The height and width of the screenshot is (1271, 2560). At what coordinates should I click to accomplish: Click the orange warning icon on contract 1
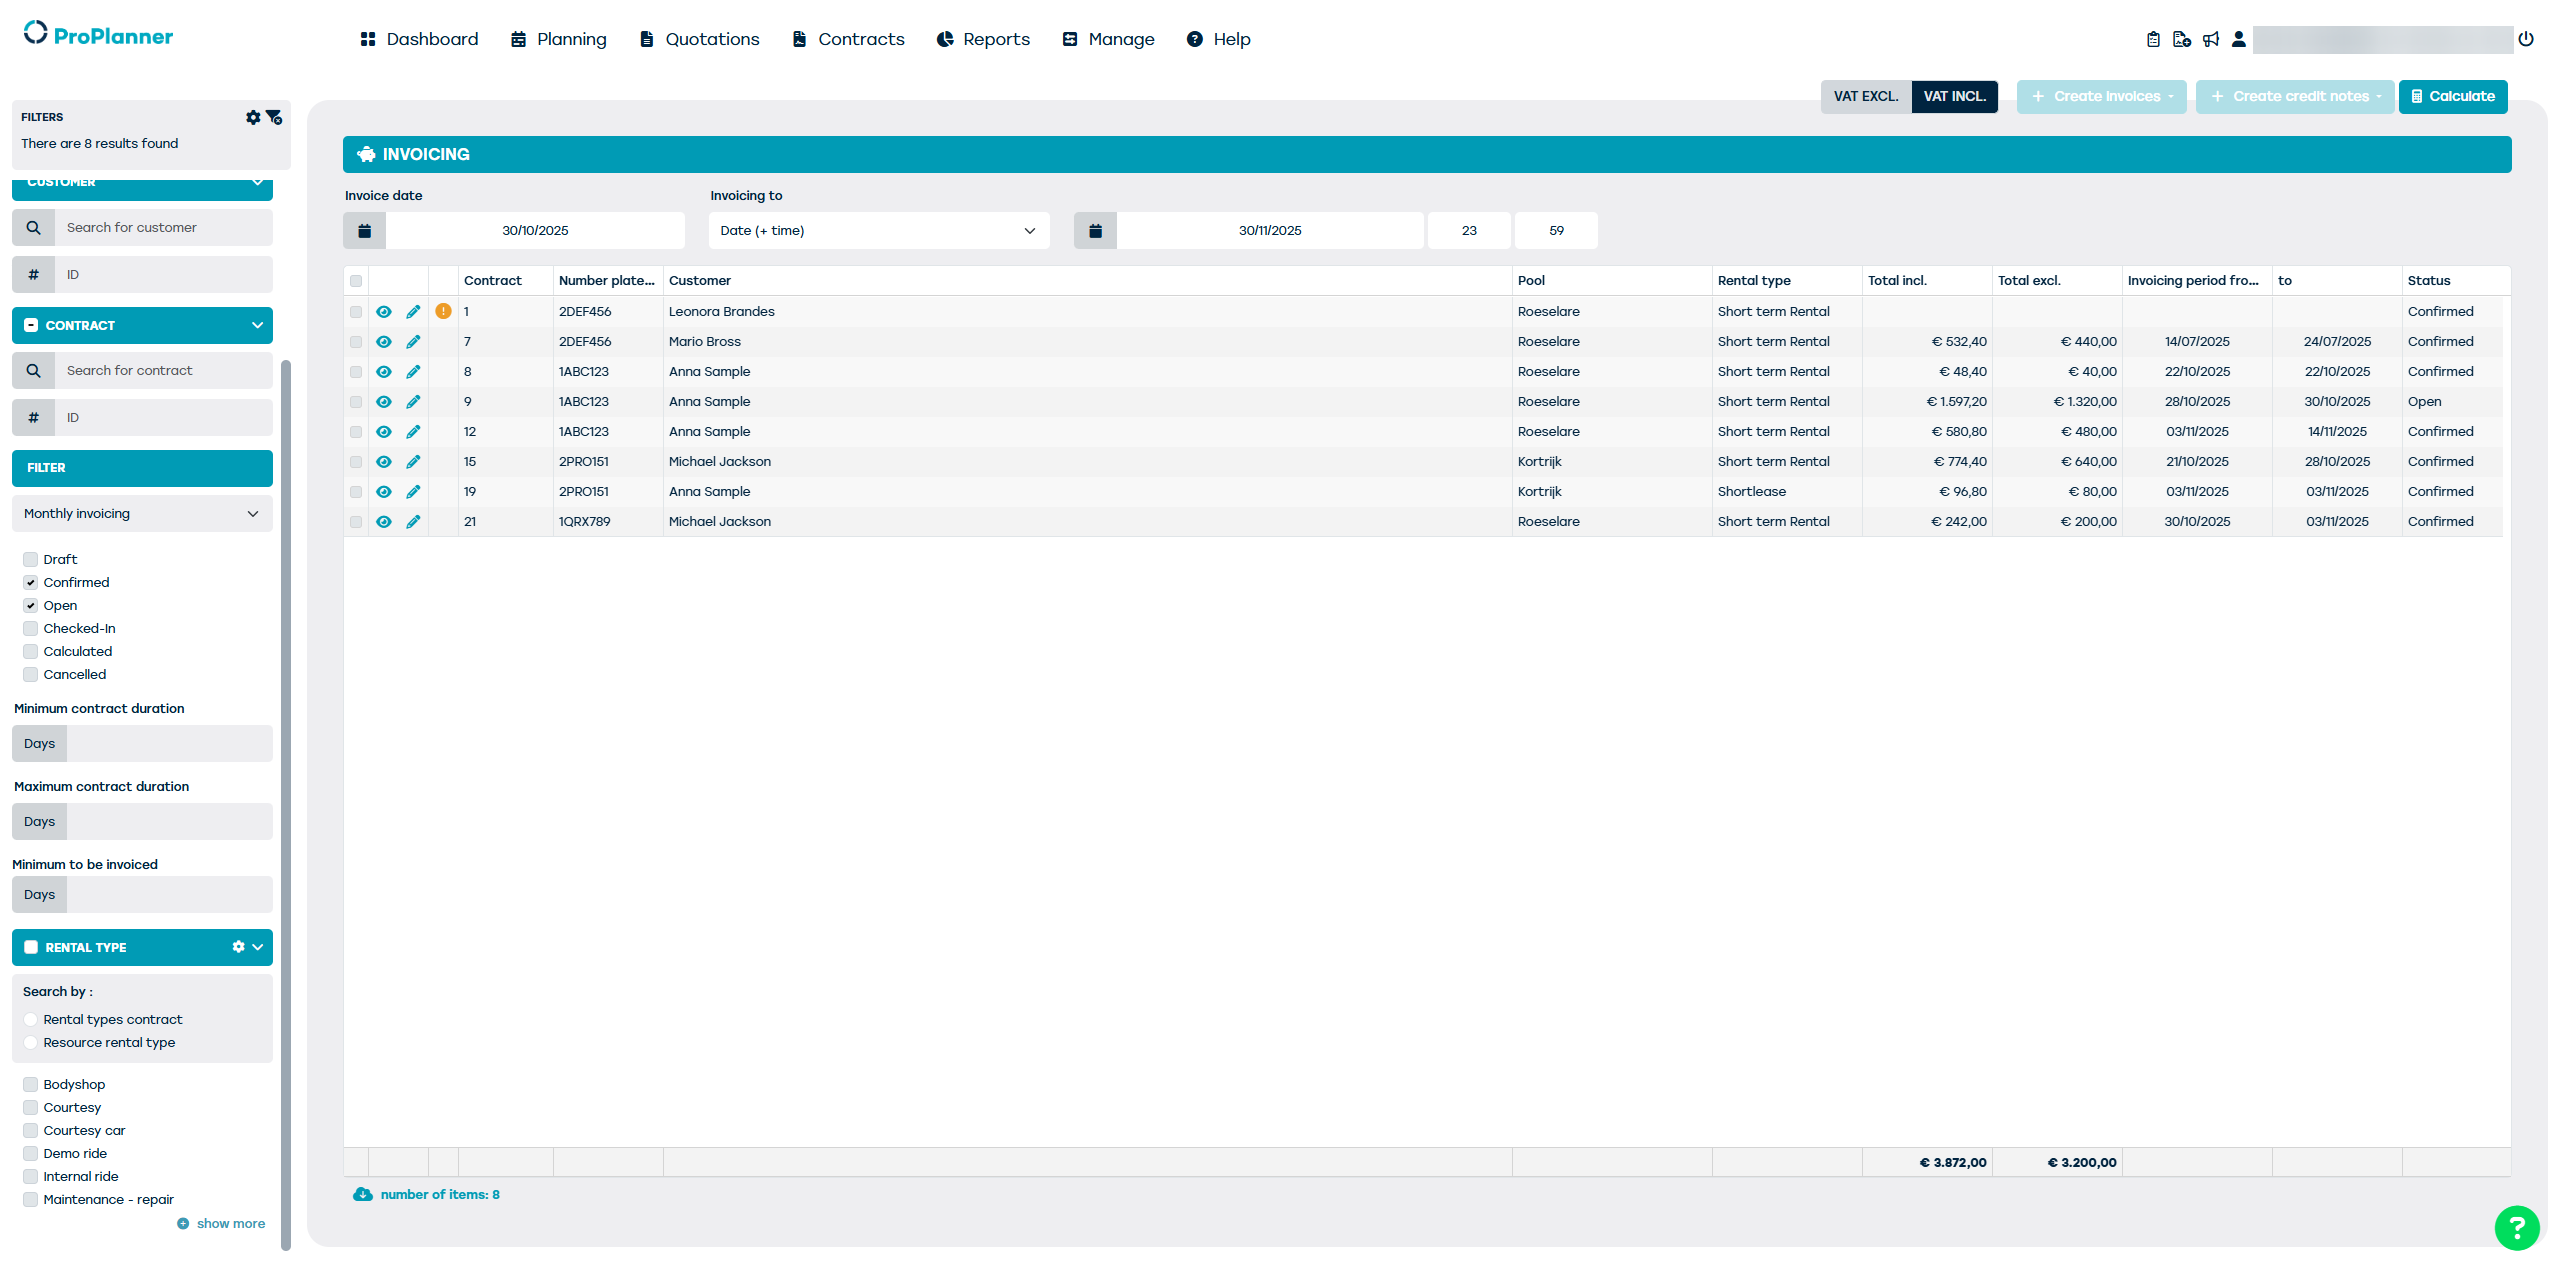443,312
